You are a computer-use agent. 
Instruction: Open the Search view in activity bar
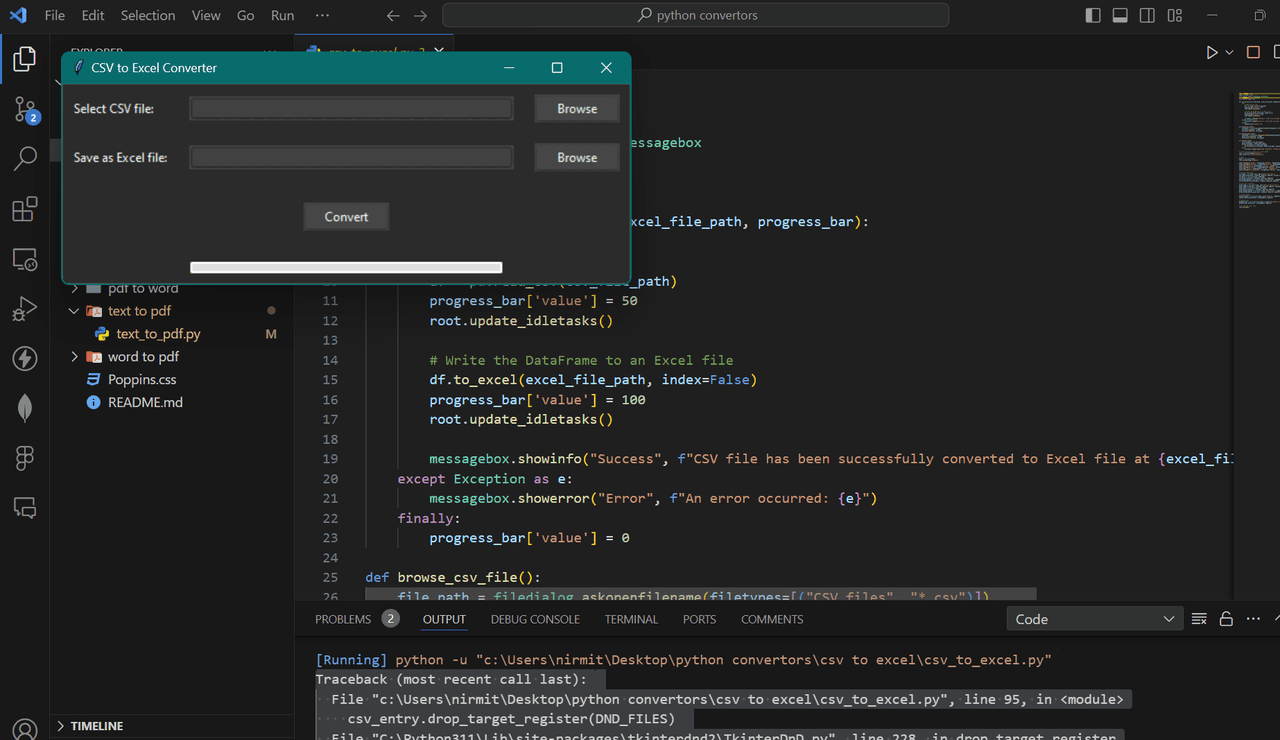coord(25,158)
